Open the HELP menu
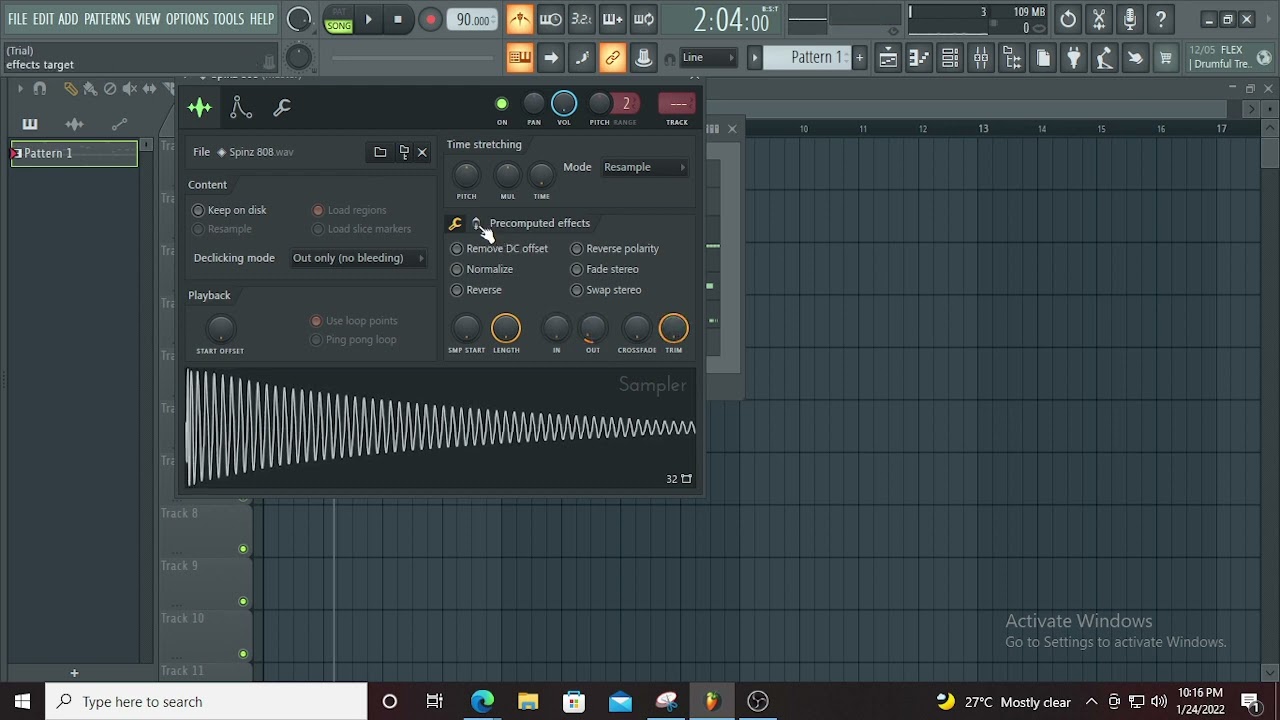The width and height of the screenshot is (1280, 720). 262,19
